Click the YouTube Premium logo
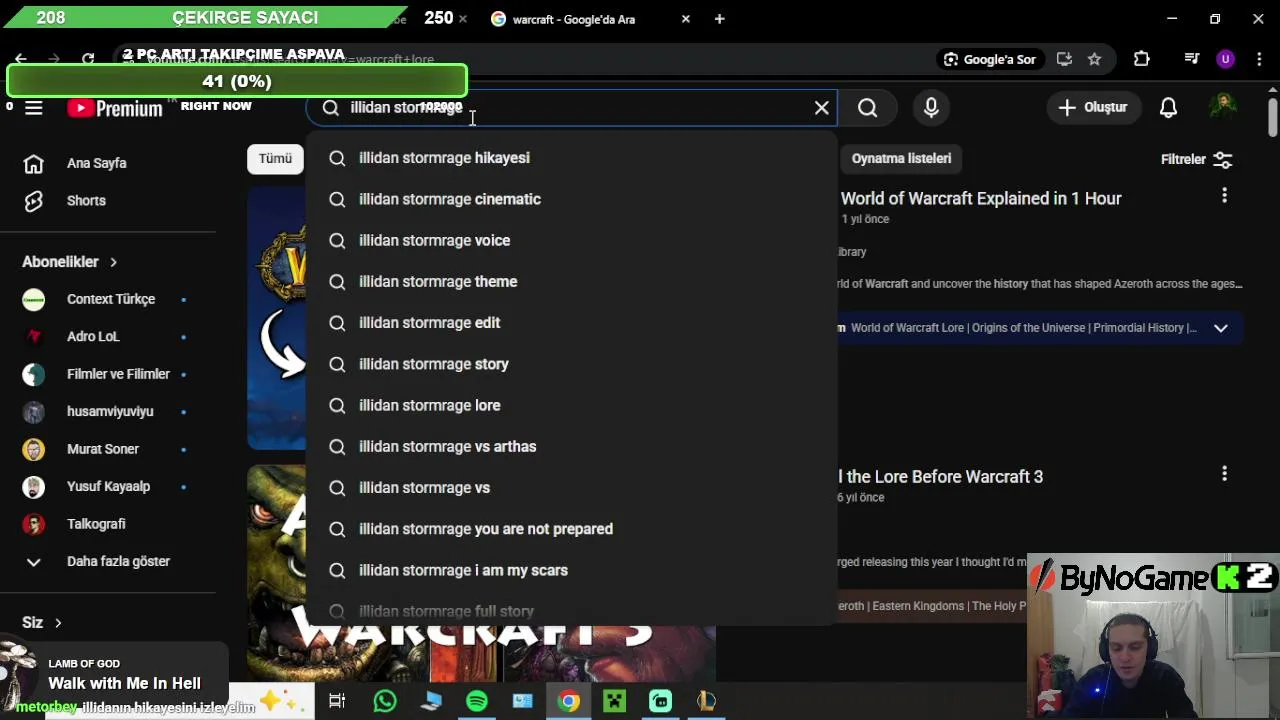This screenshot has width=1280, height=720. click(115, 108)
